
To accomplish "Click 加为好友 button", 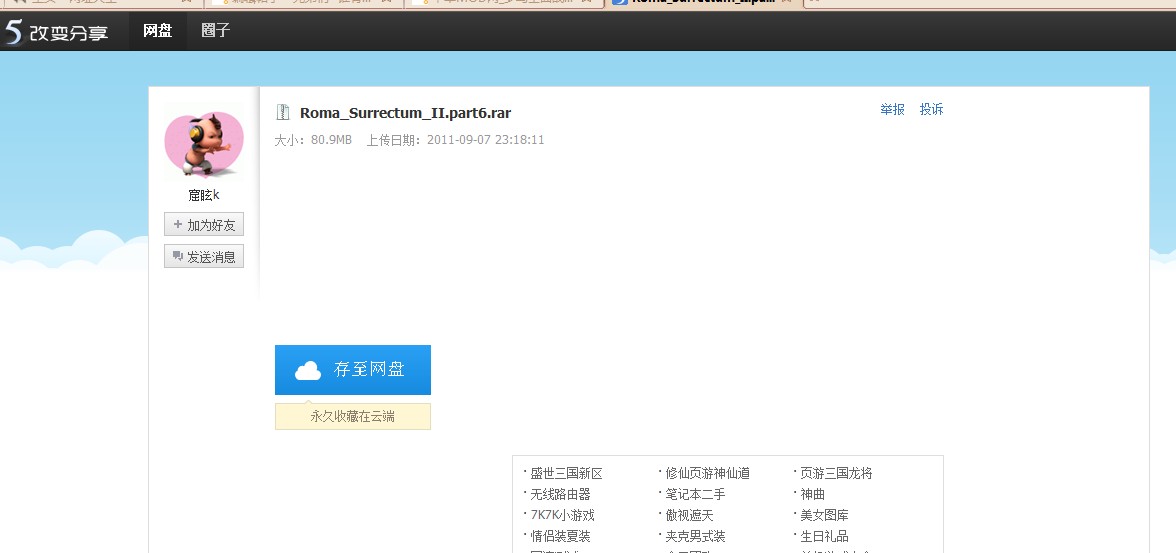I will 204,225.
